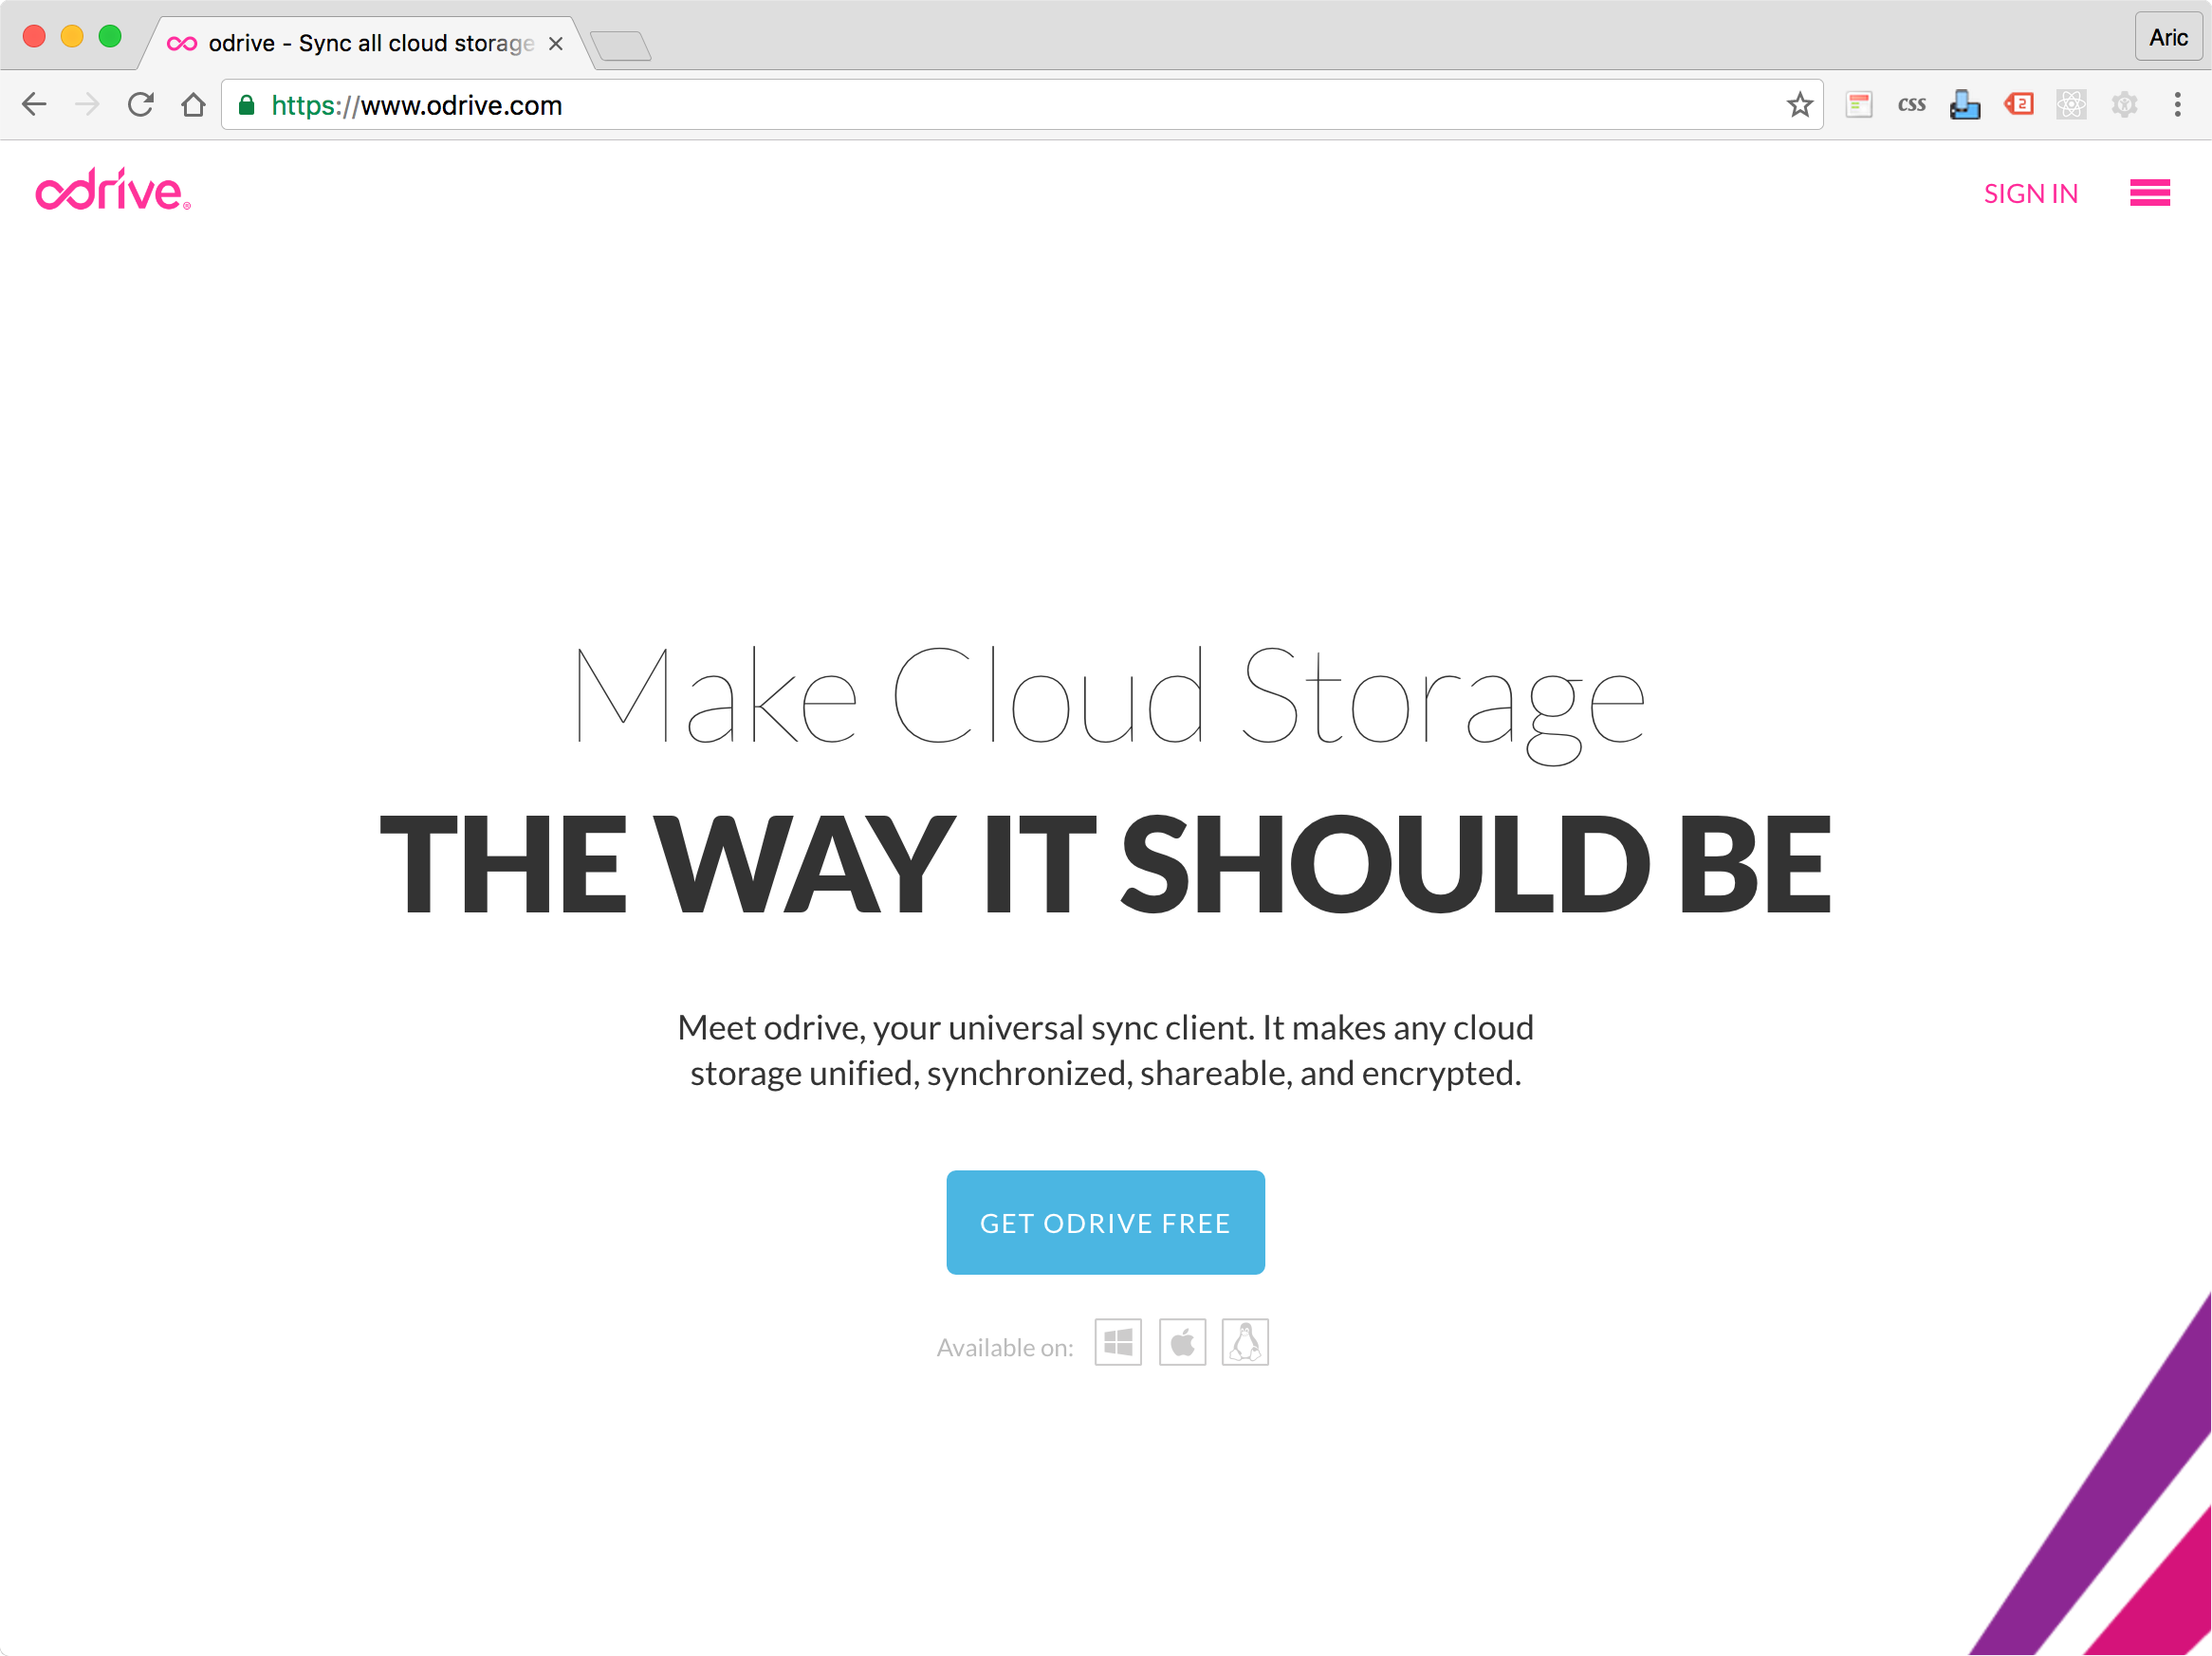Reload the current page
2212x1656 pixels.
point(140,105)
